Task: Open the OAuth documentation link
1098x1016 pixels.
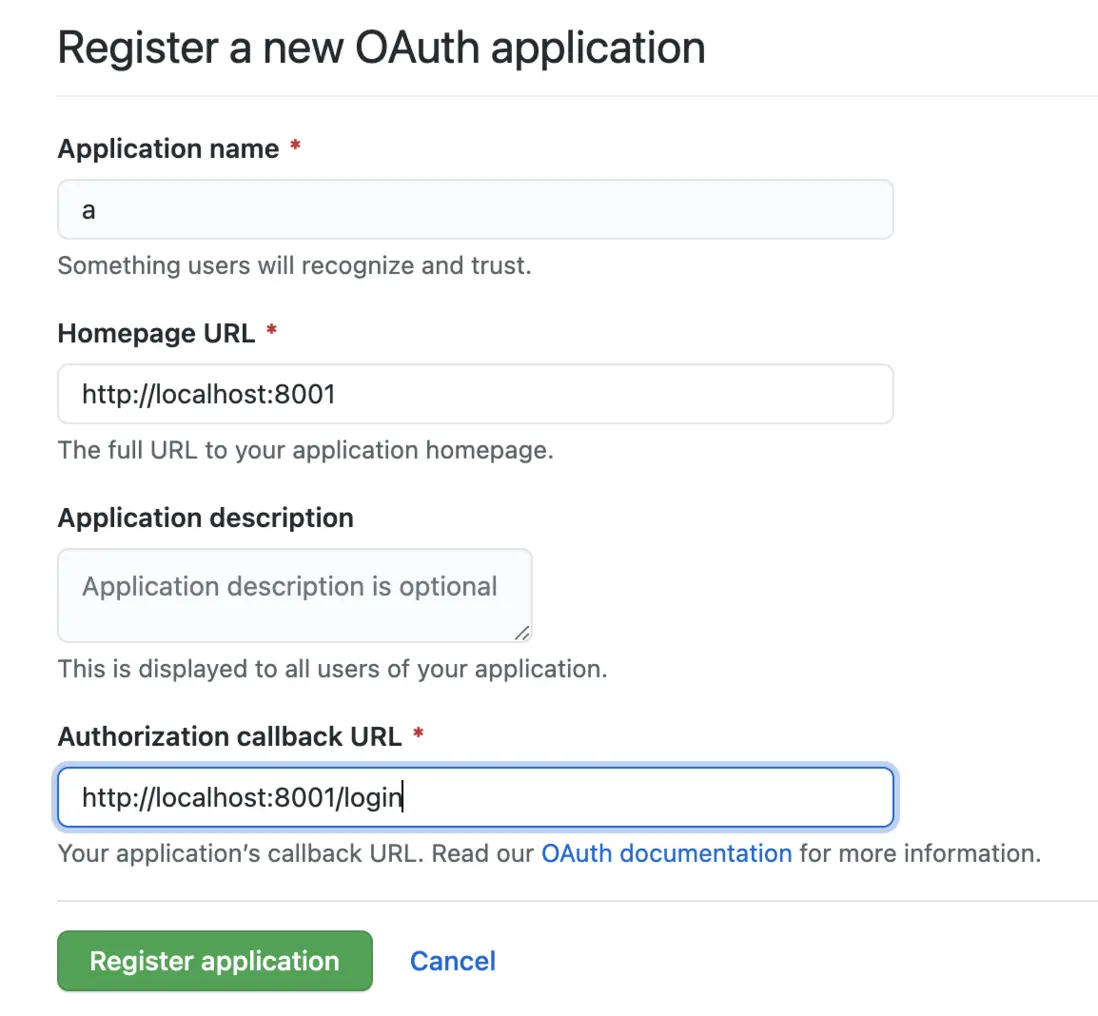Action: [666, 854]
